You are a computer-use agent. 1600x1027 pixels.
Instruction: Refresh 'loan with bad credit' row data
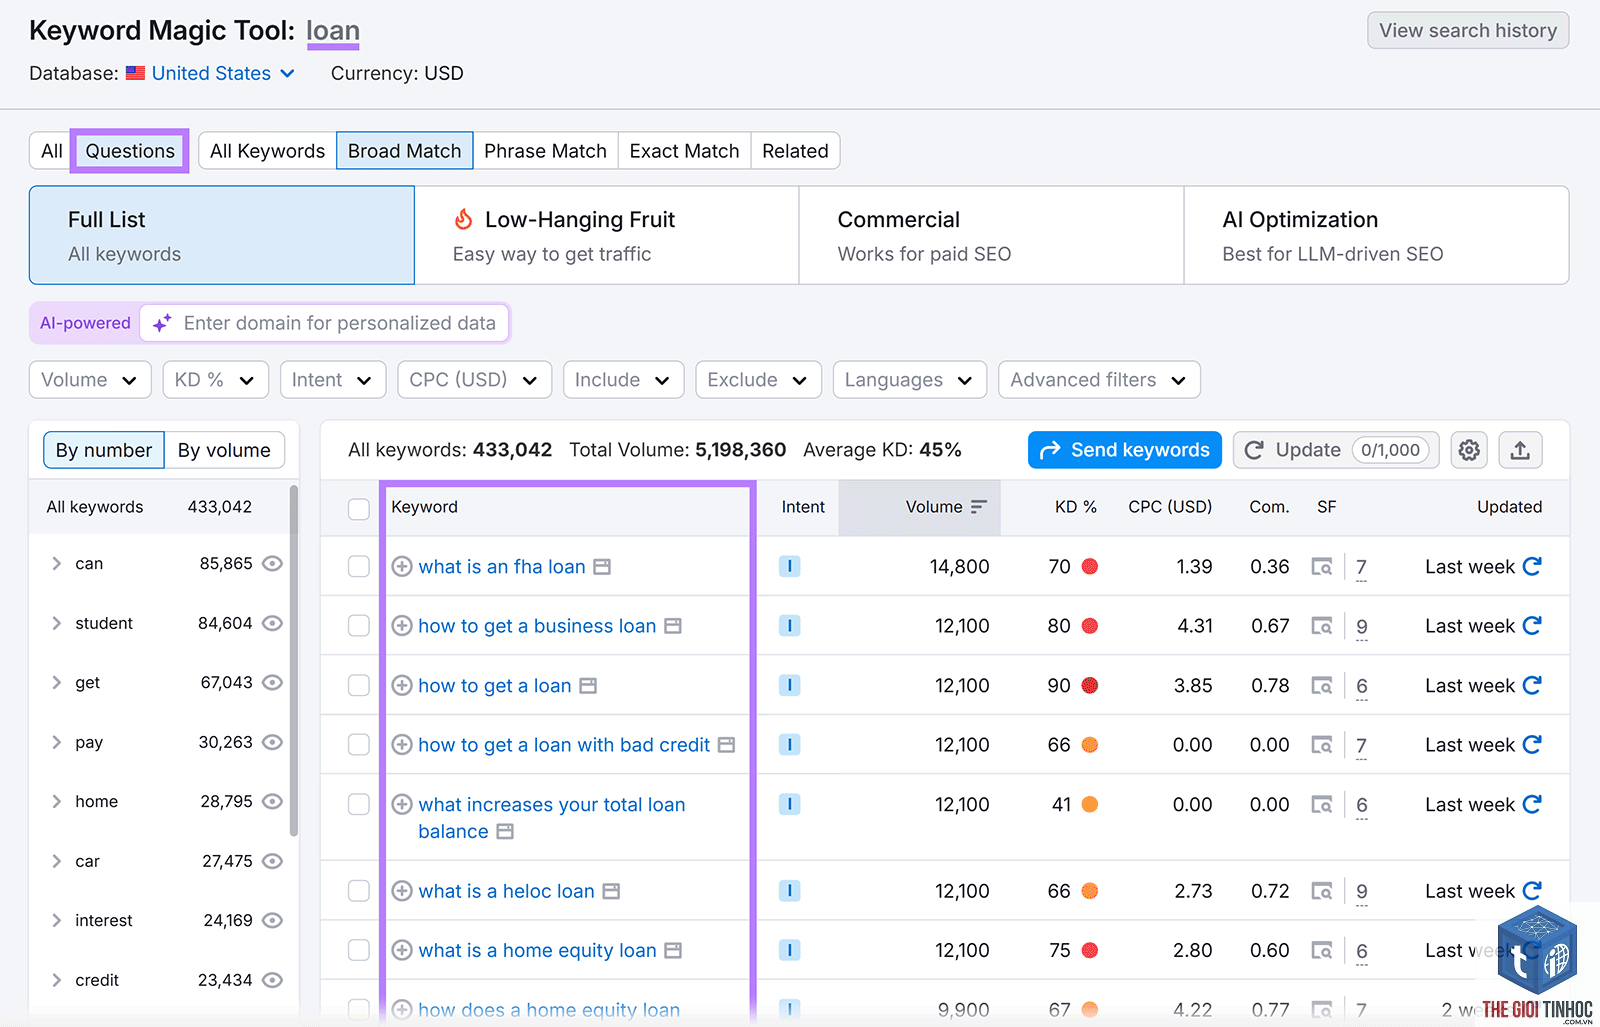(1532, 744)
